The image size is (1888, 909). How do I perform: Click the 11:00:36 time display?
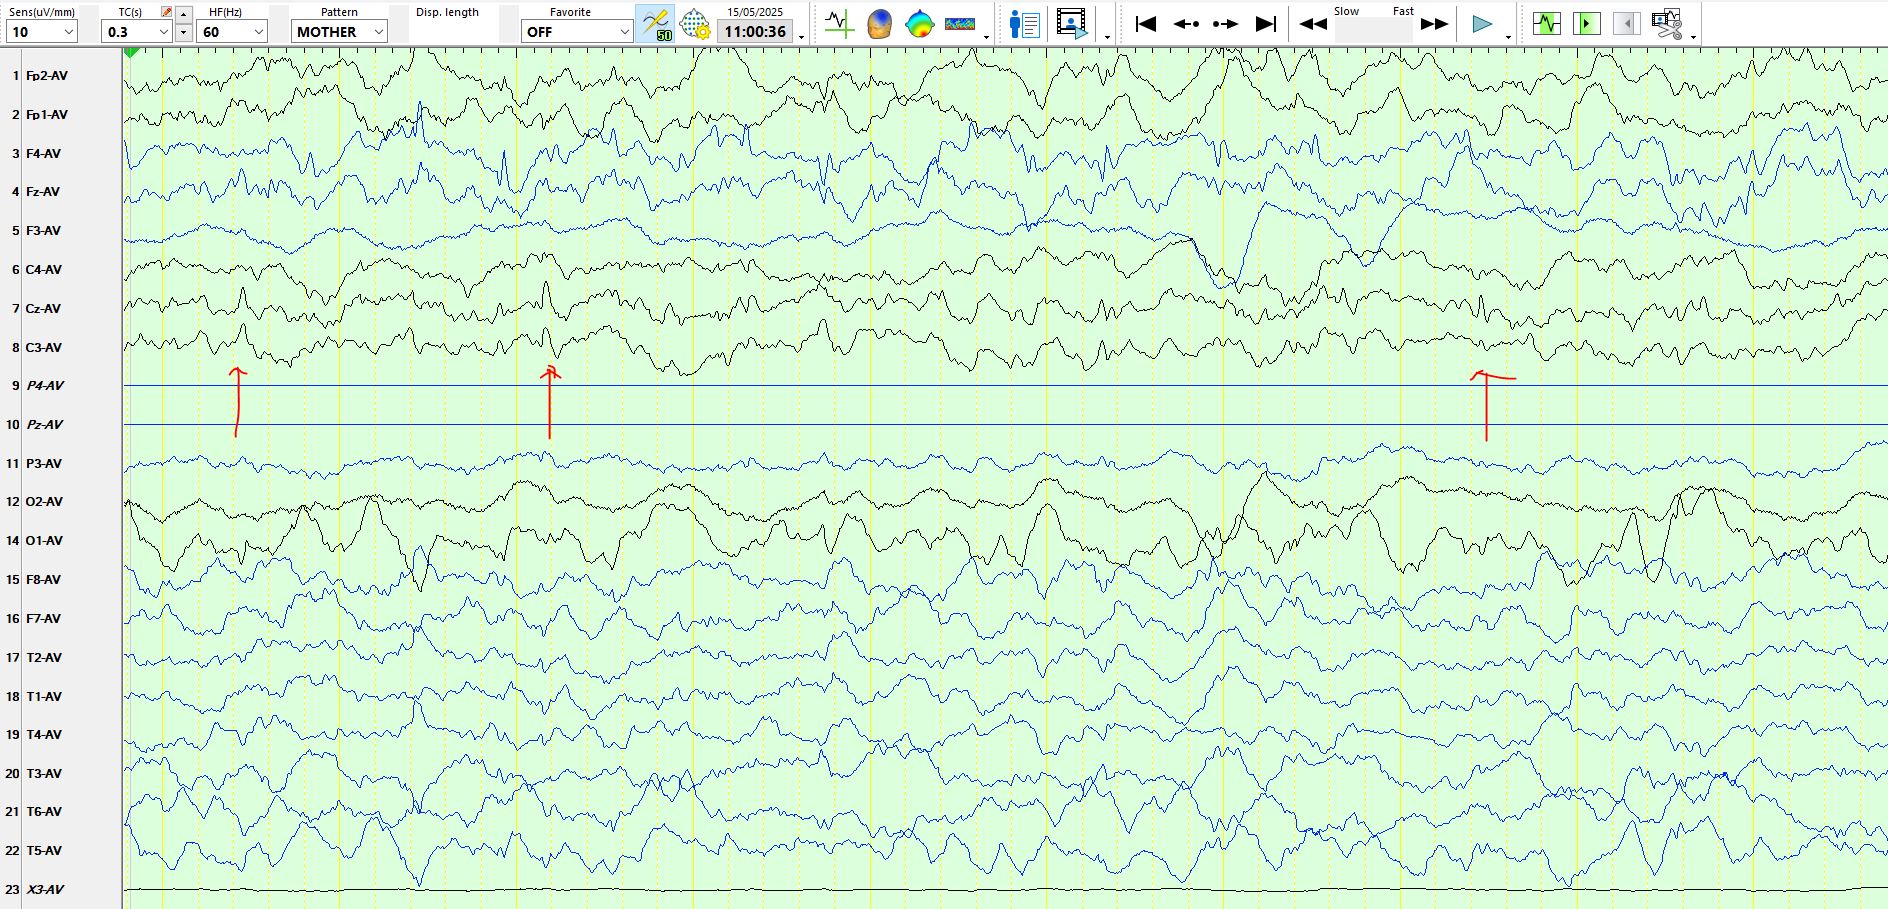(755, 32)
